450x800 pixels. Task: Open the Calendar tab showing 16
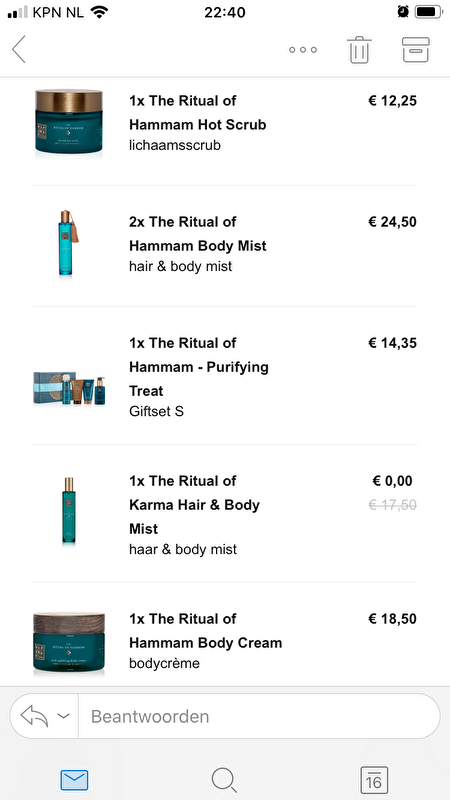[x=374, y=780]
